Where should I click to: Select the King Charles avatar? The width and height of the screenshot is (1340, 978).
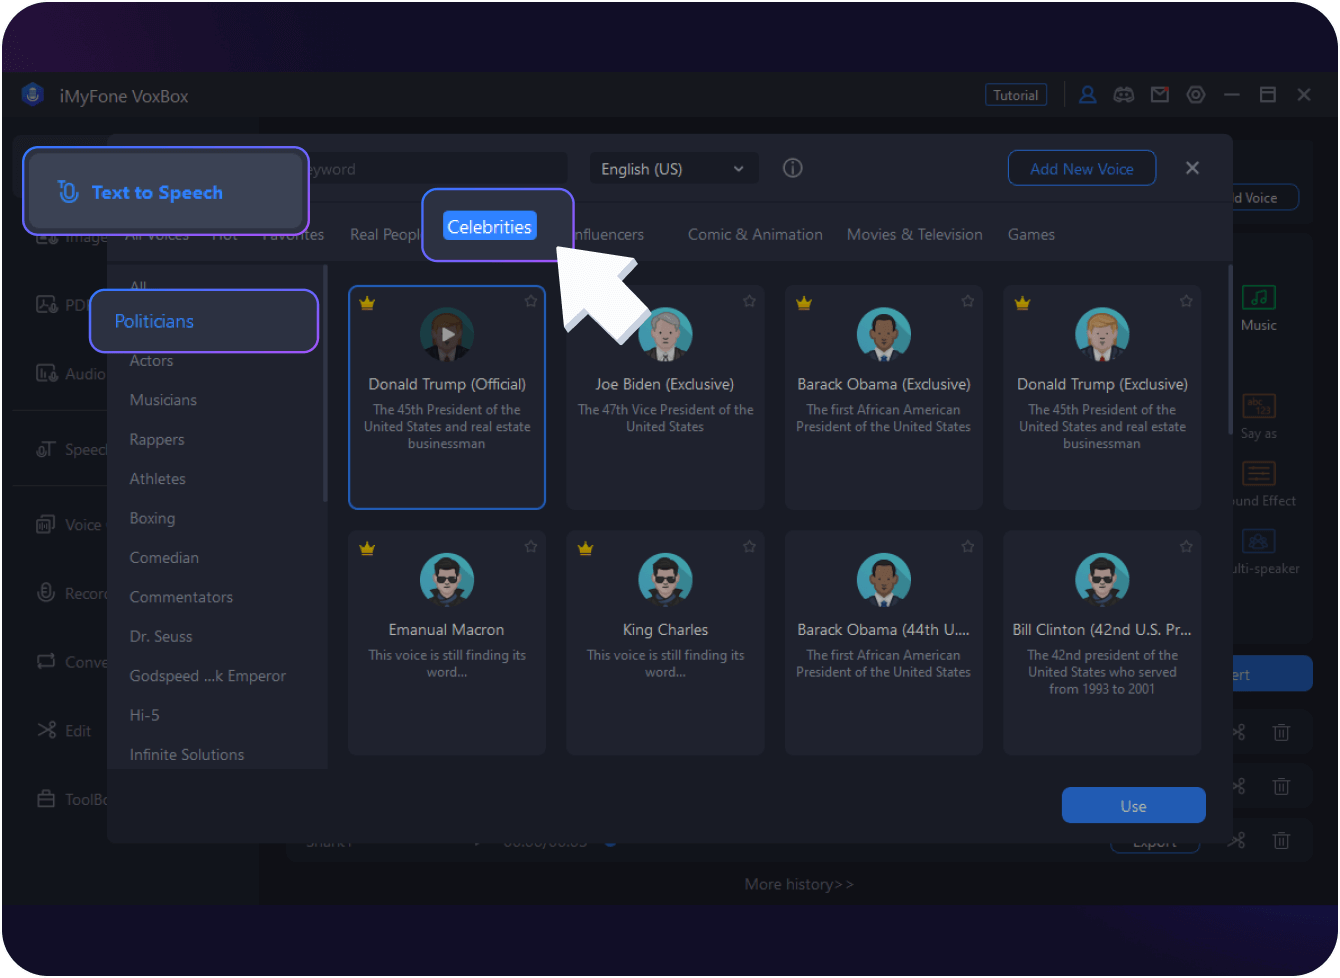665,580
